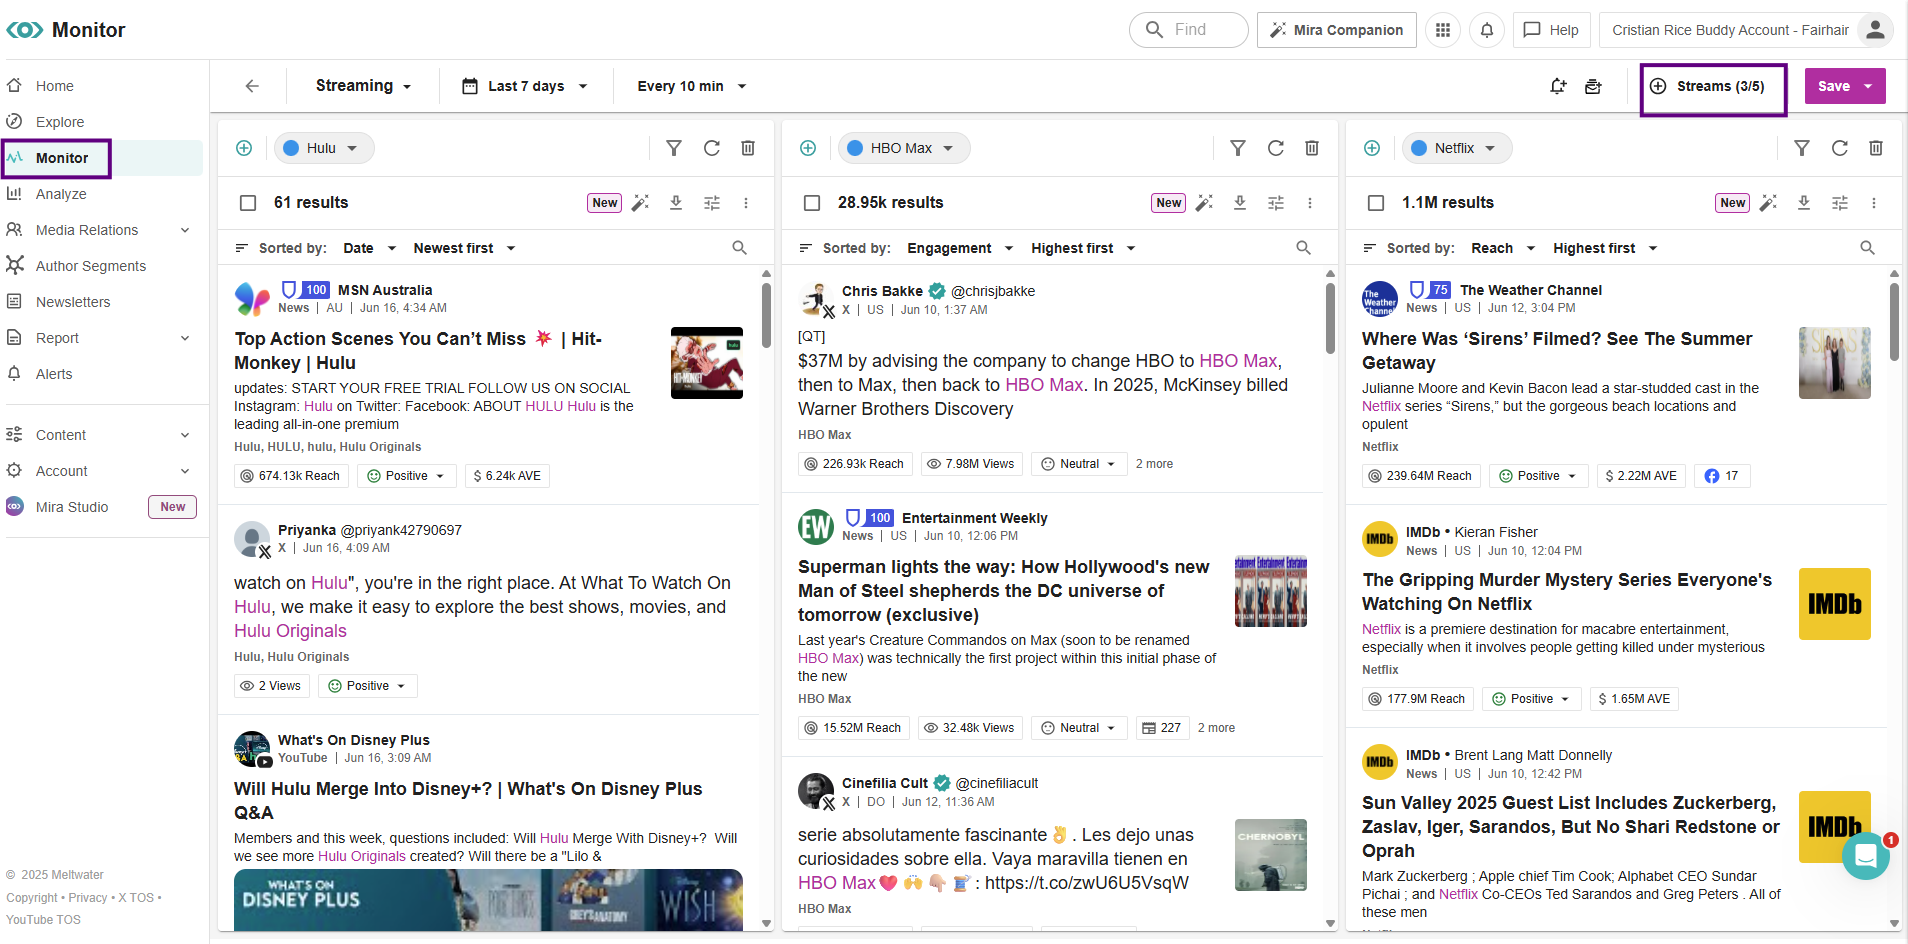Open Hulu stream more options menu
This screenshot has height=944, width=1908.
[x=746, y=203]
